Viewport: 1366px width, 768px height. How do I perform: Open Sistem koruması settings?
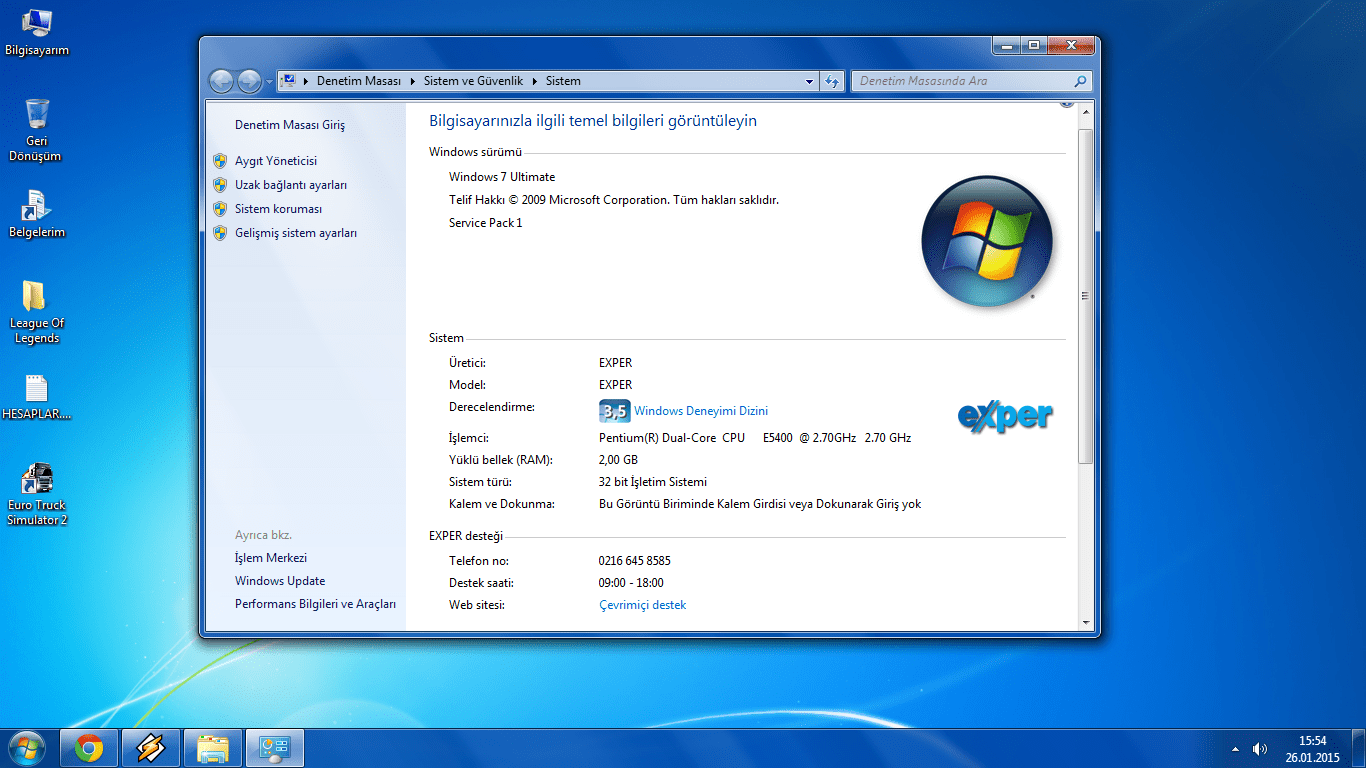[279, 209]
